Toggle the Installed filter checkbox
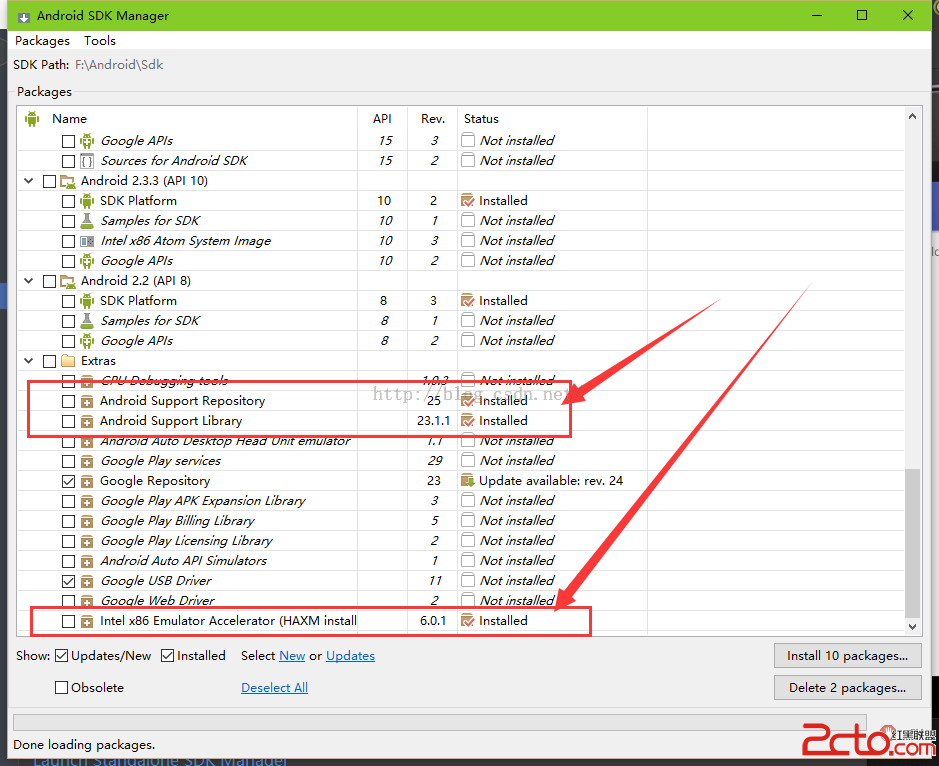Image resolution: width=939 pixels, height=766 pixels. (168, 656)
